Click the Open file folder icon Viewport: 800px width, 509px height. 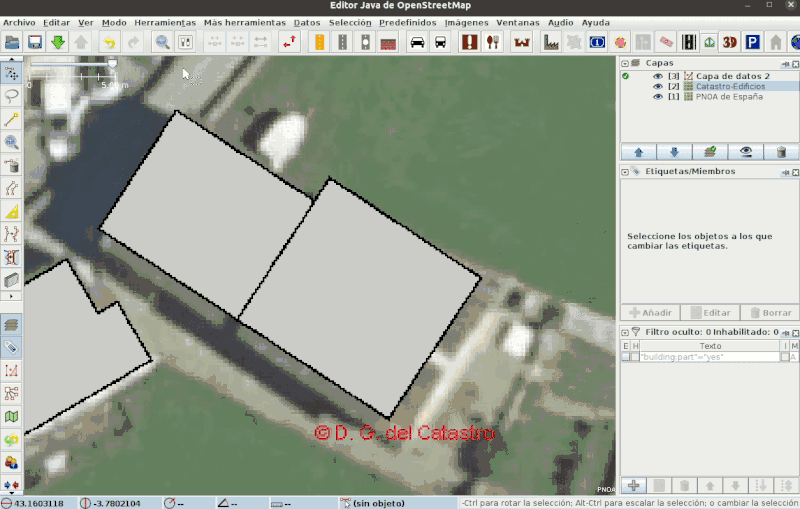point(12,42)
